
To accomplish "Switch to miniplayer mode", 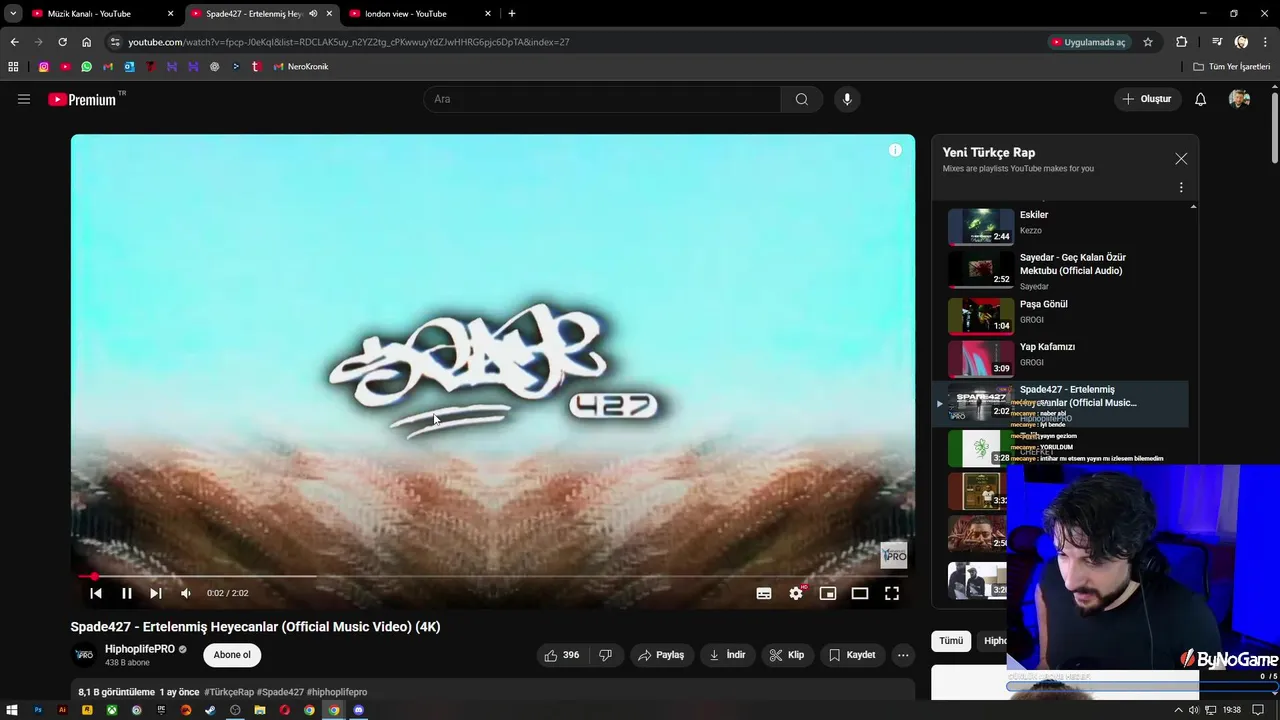I will pyautogui.click(x=828, y=593).
